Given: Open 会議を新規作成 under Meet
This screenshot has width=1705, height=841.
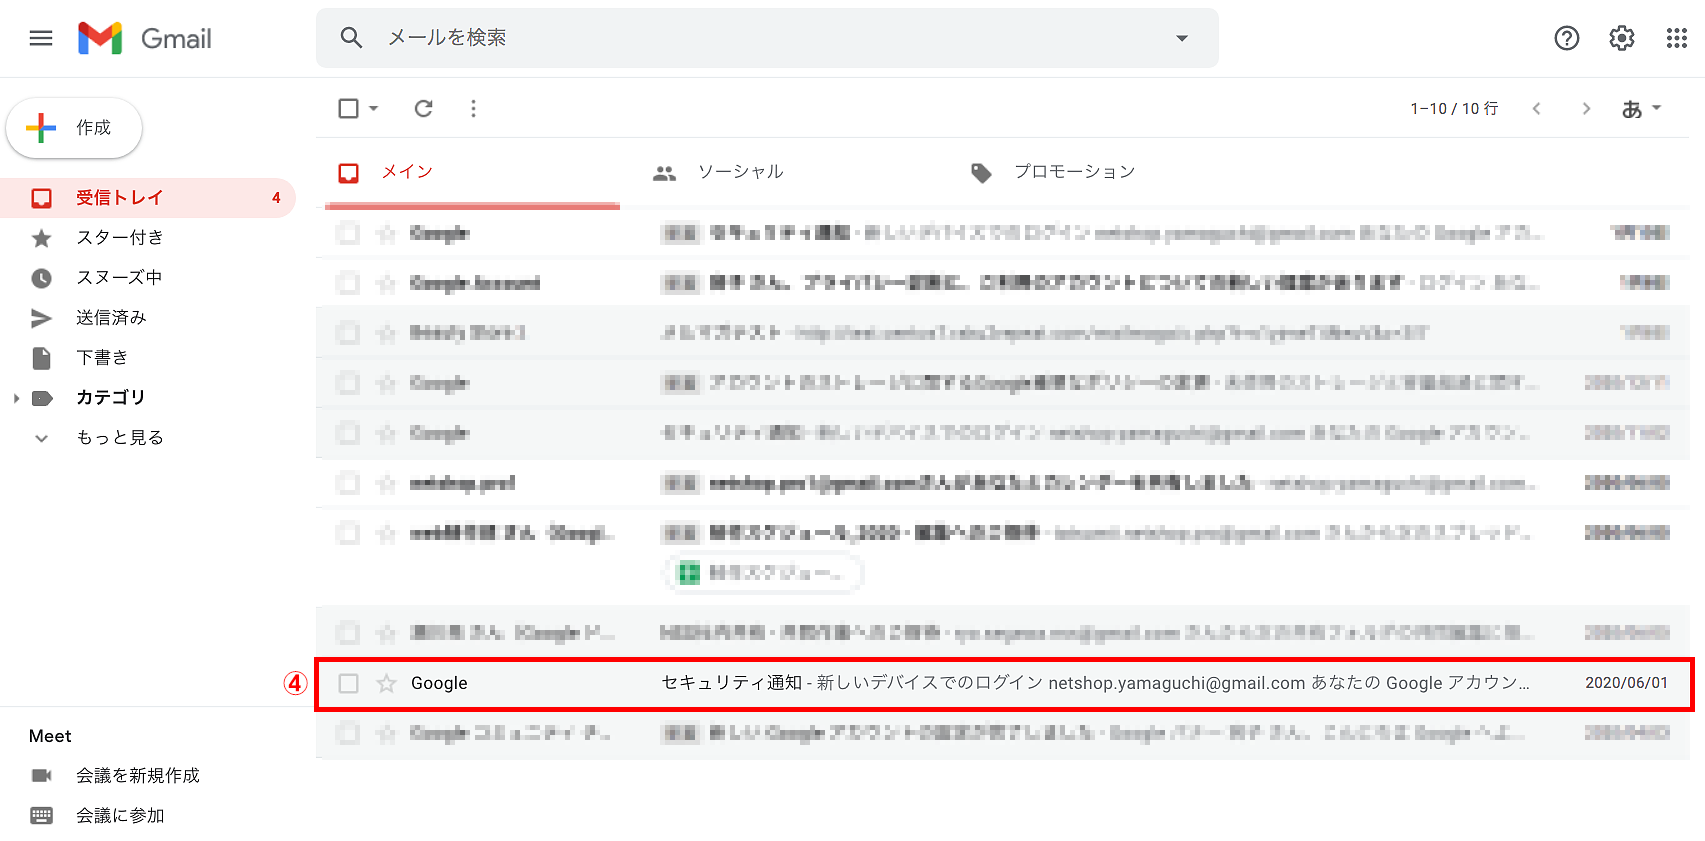Looking at the screenshot, I should (137, 775).
